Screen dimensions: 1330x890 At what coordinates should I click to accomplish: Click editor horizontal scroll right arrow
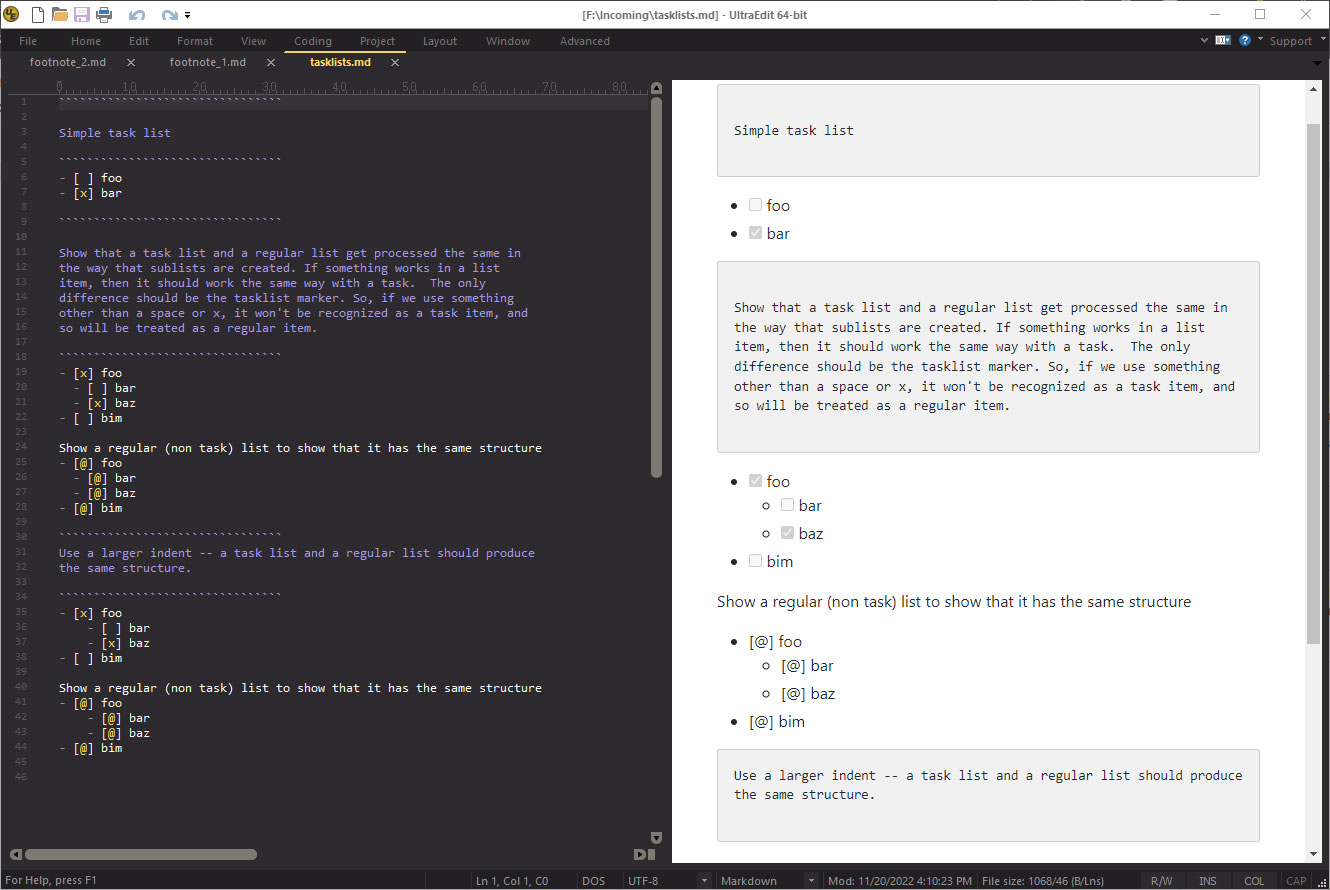click(640, 855)
